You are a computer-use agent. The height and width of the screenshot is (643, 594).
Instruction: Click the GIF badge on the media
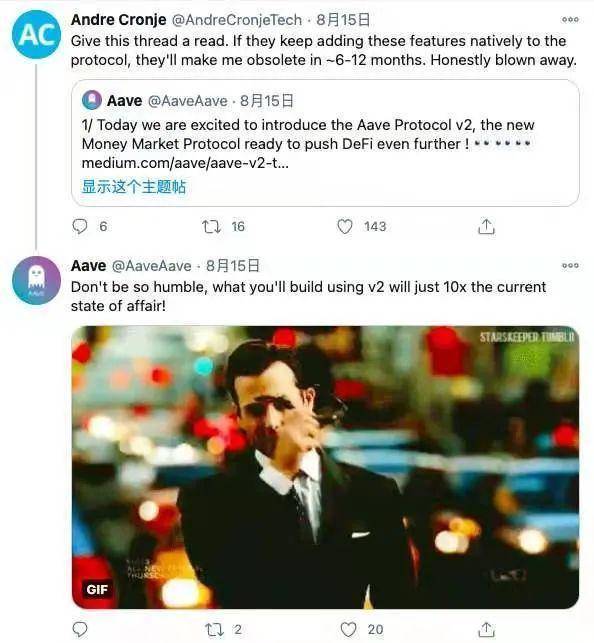97,589
